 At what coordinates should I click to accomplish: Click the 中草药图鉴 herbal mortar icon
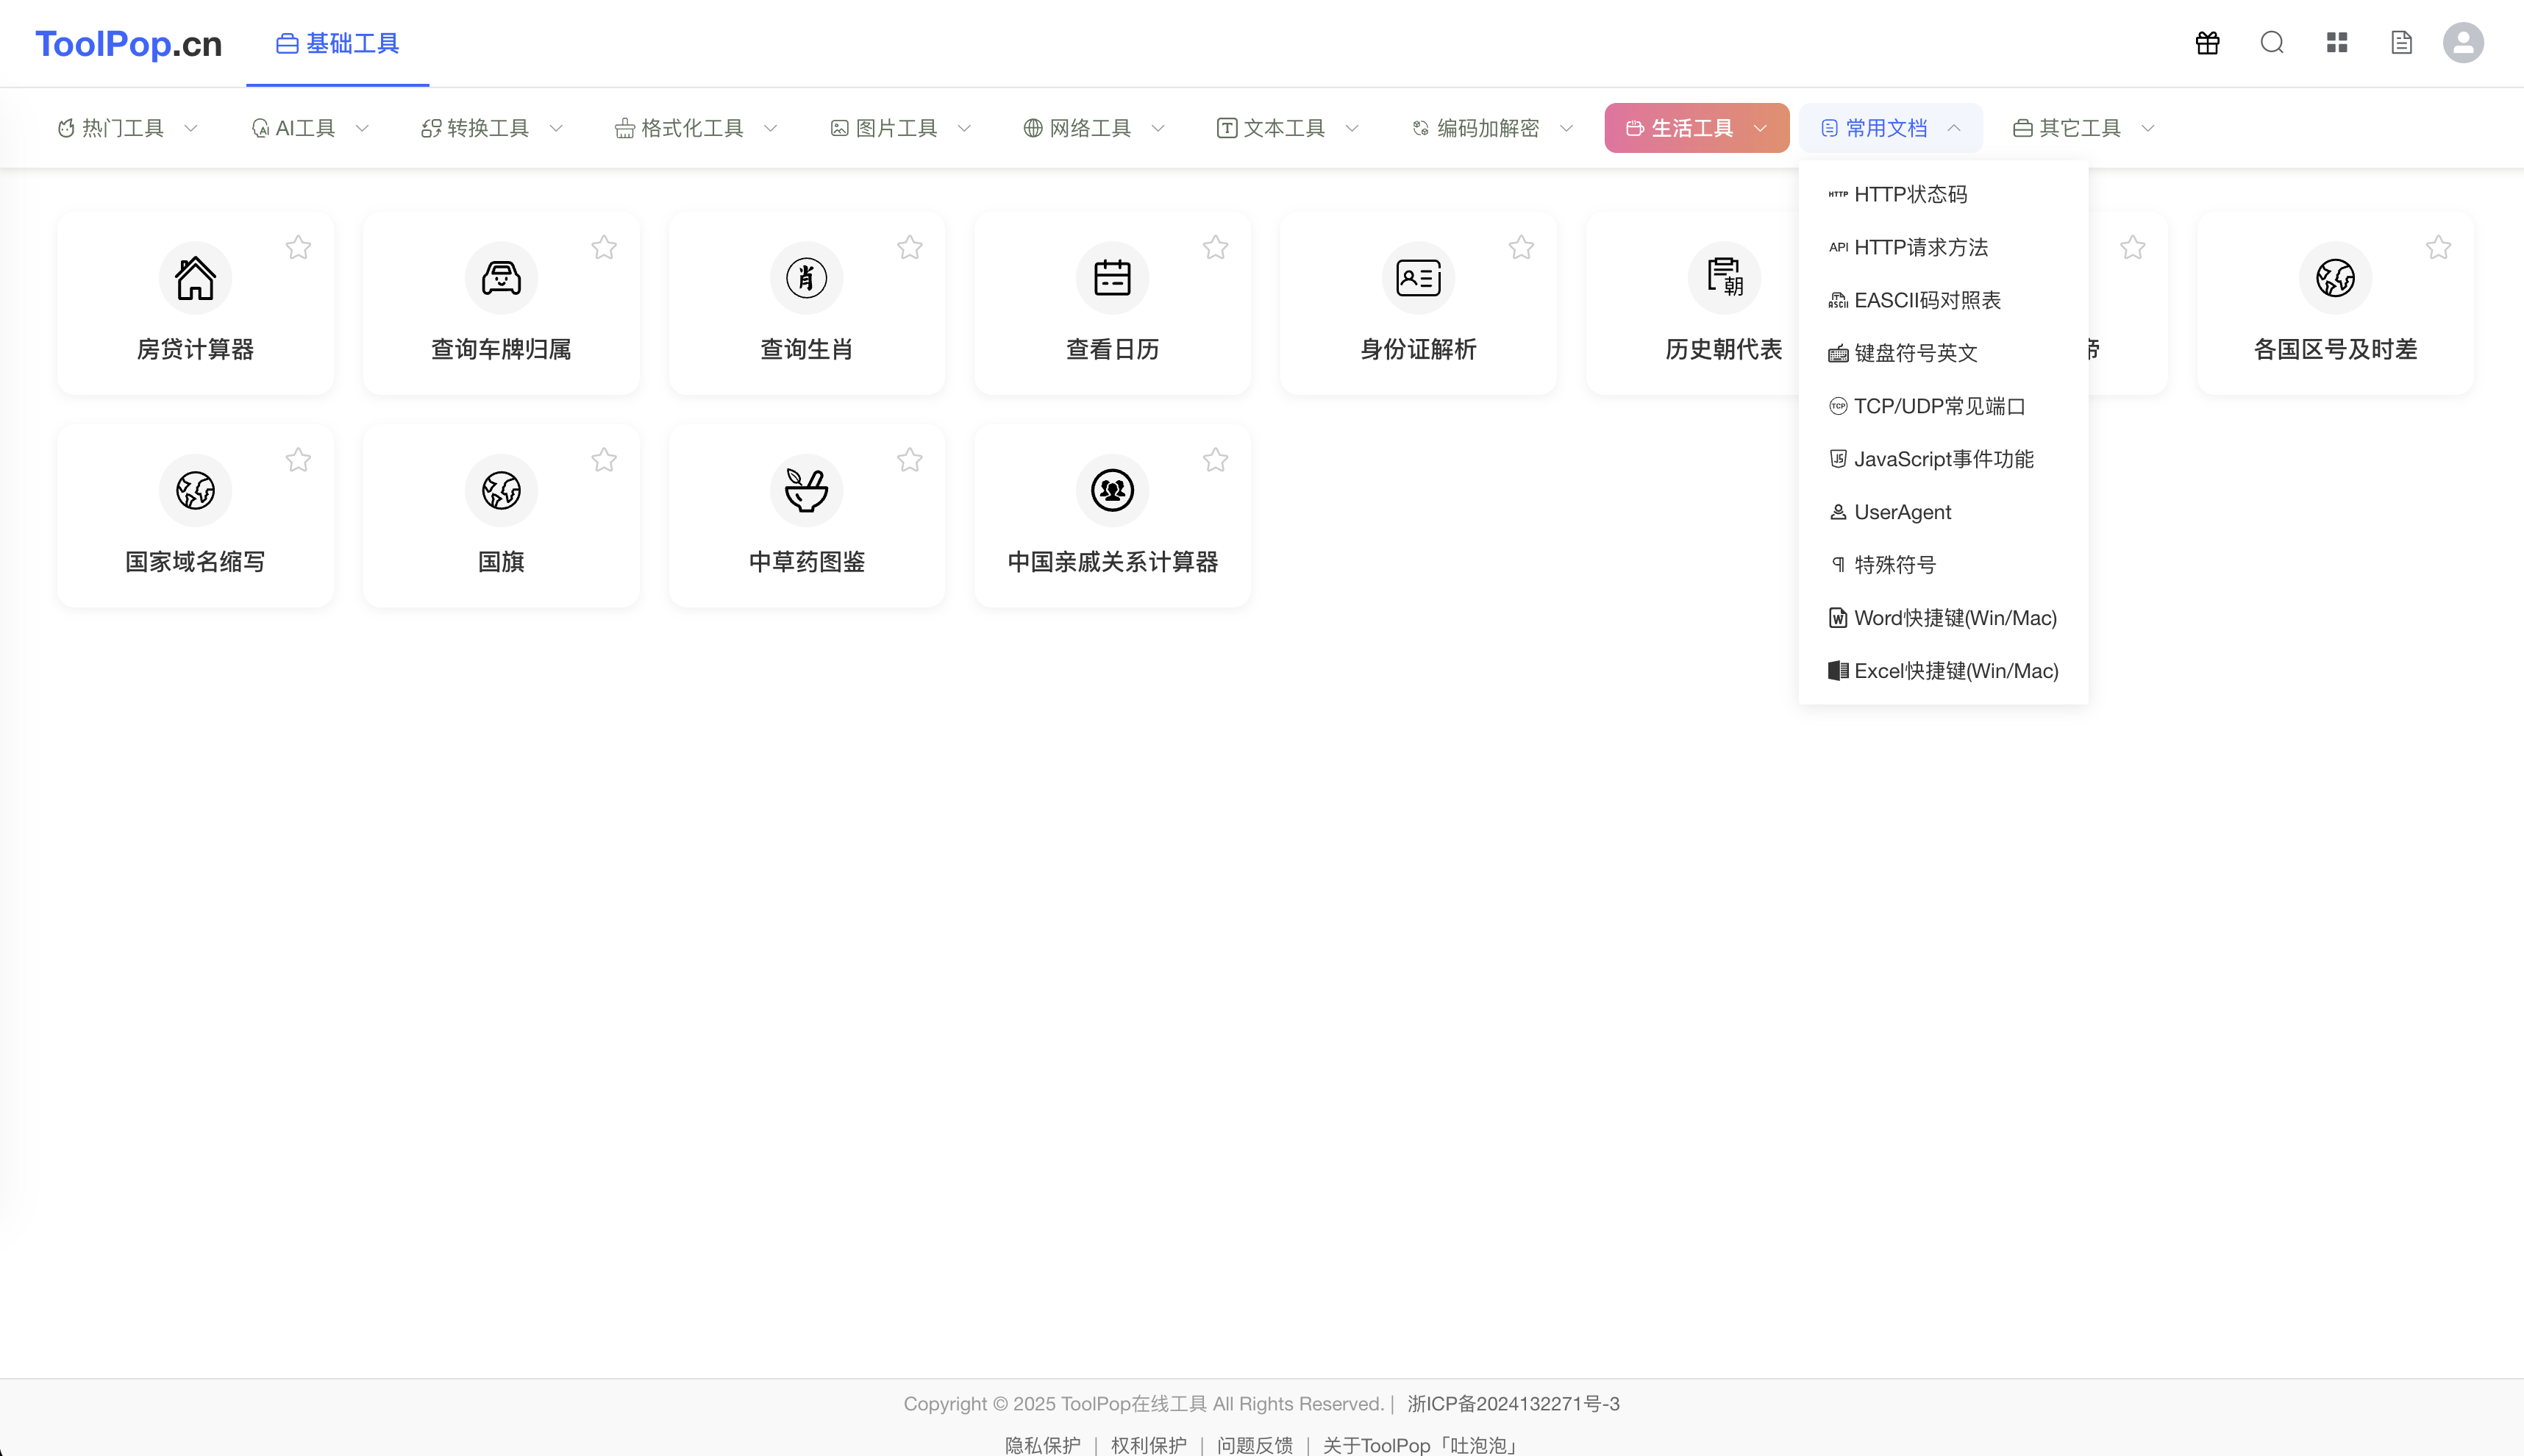click(806, 490)
